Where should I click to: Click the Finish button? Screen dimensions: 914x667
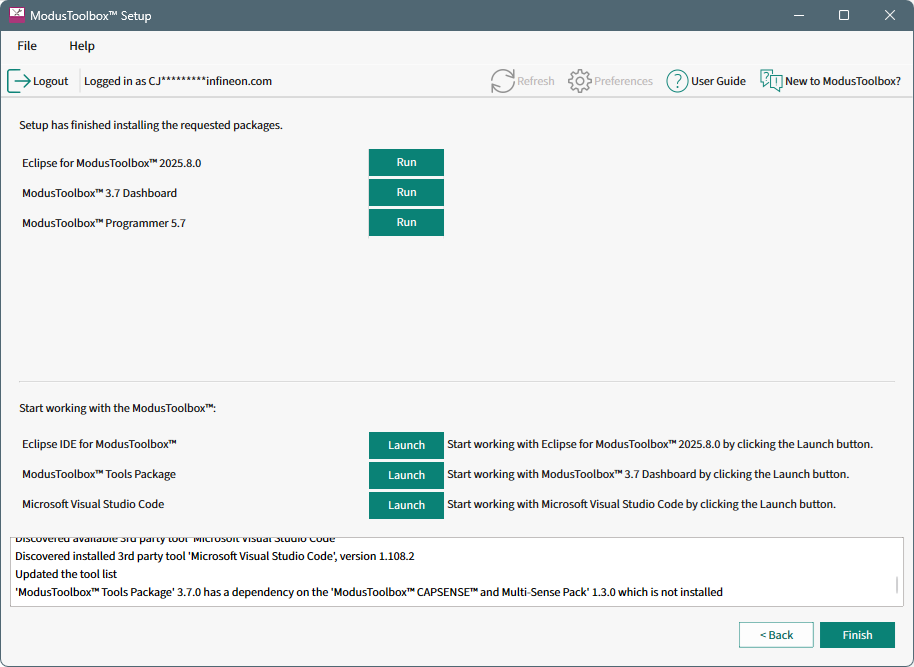[857, 635]
